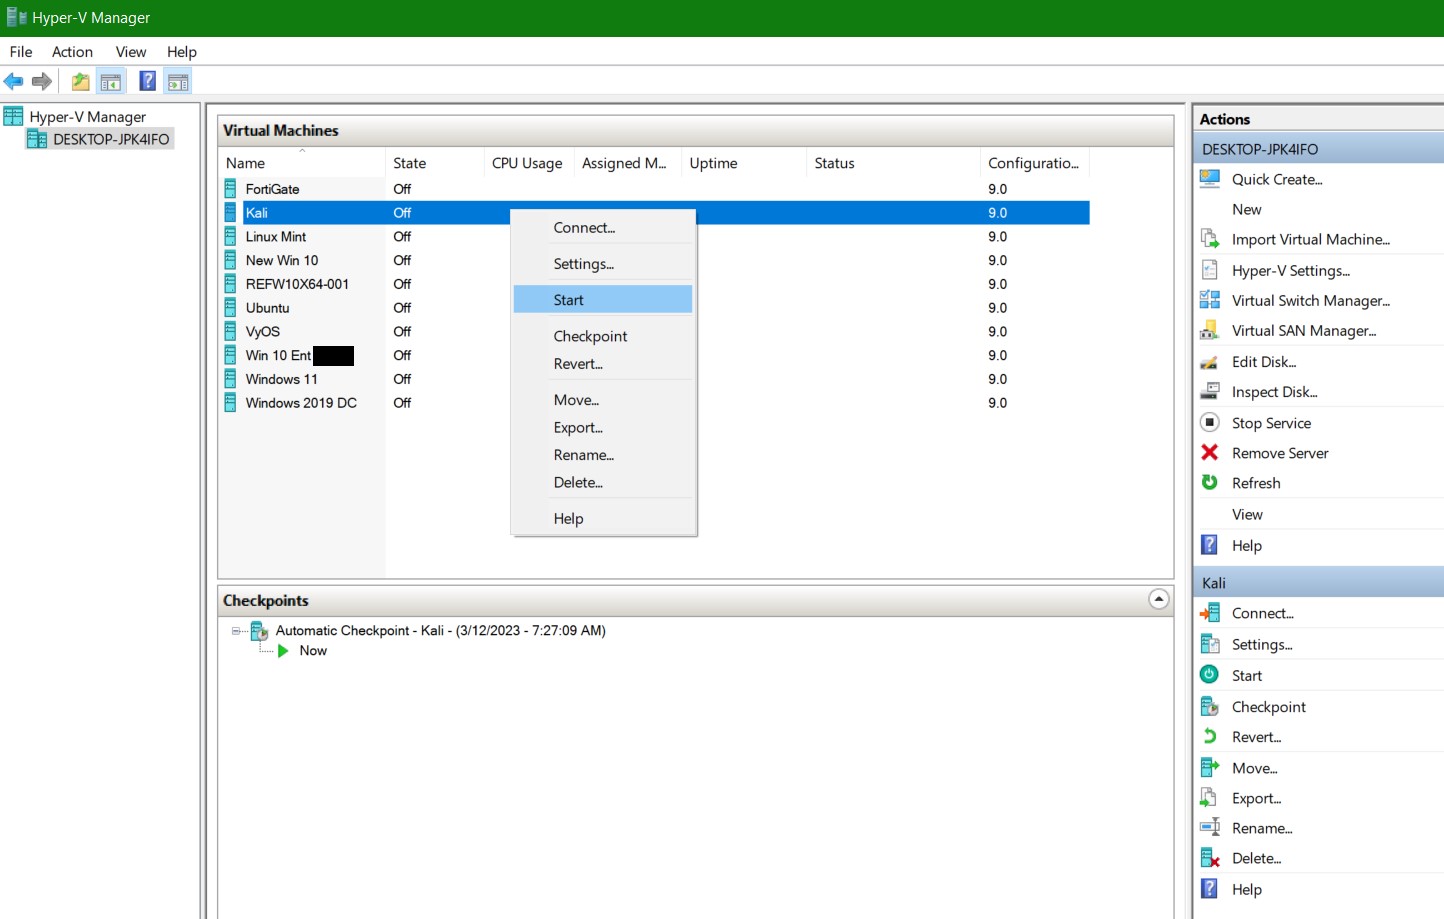Open the Action menu
The image size is (1444, 919).
72,52
